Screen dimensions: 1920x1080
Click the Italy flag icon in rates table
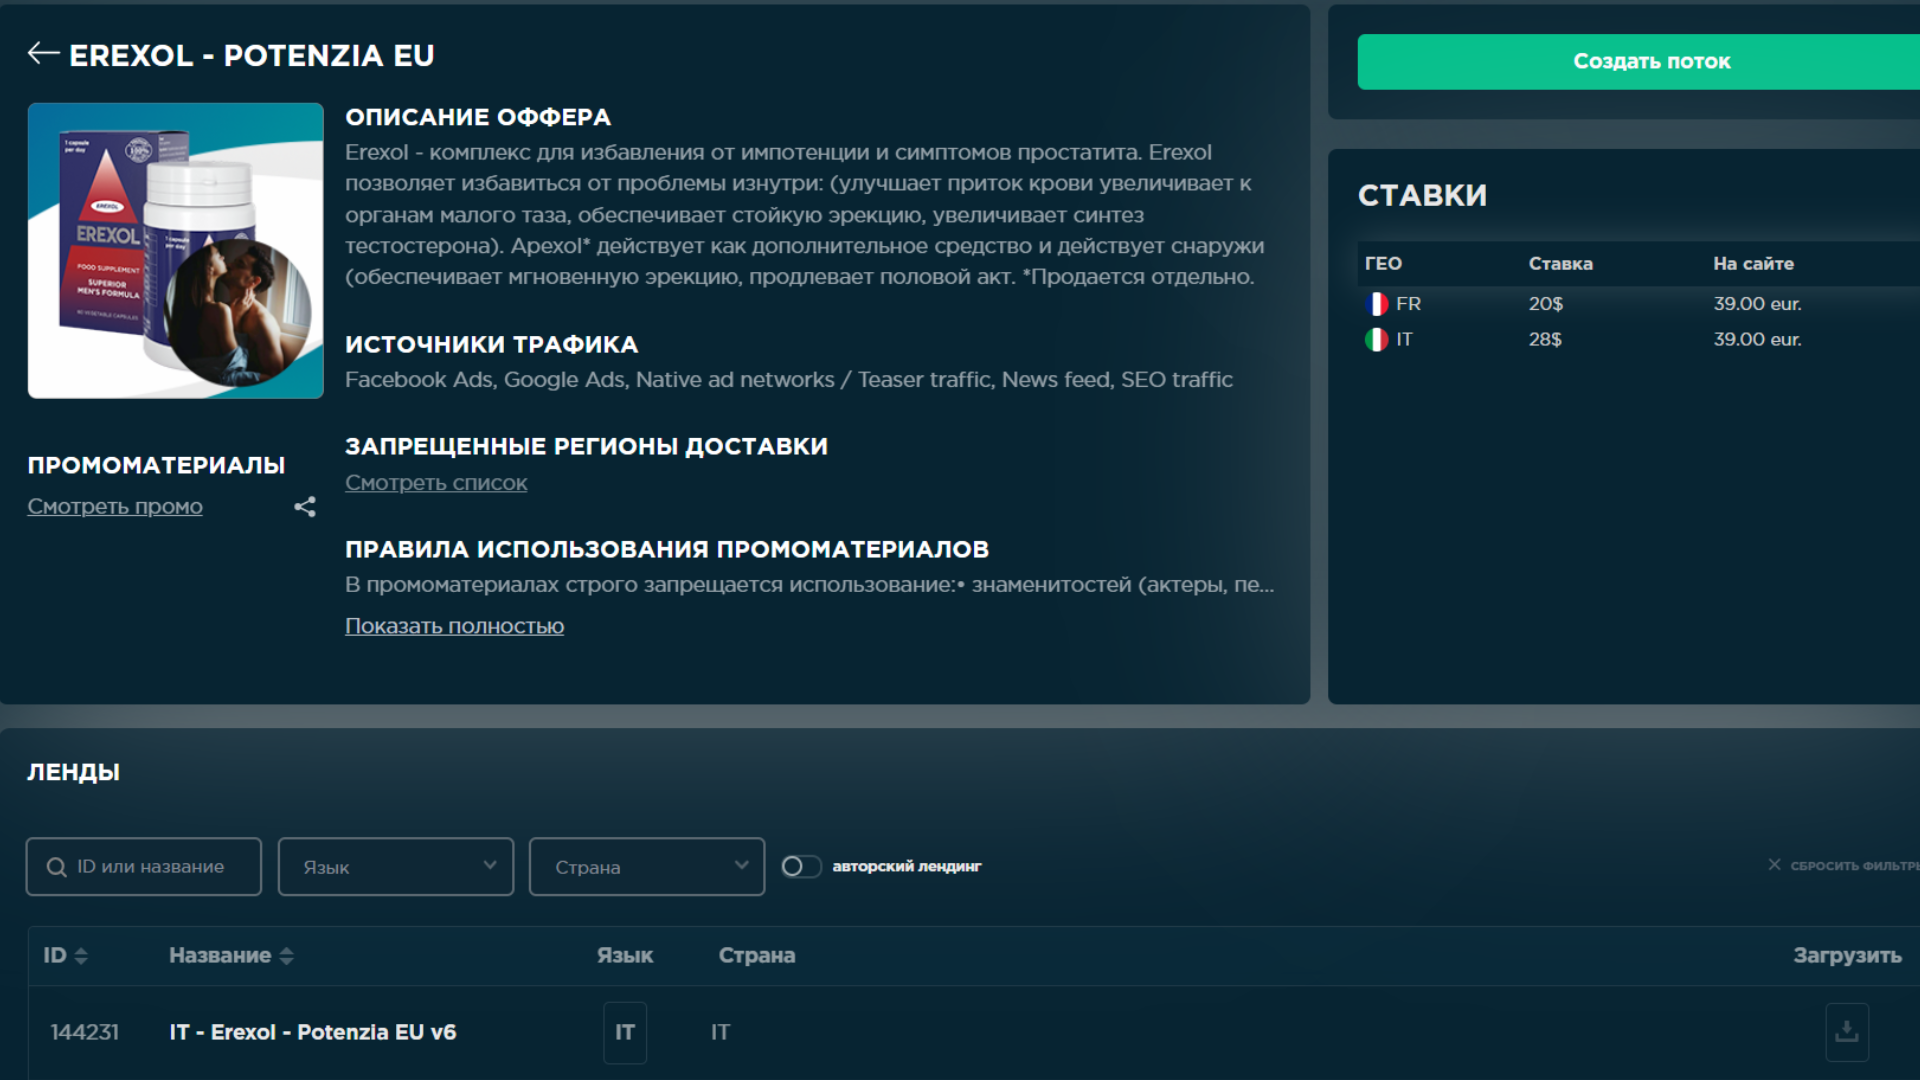[1377, 340]
